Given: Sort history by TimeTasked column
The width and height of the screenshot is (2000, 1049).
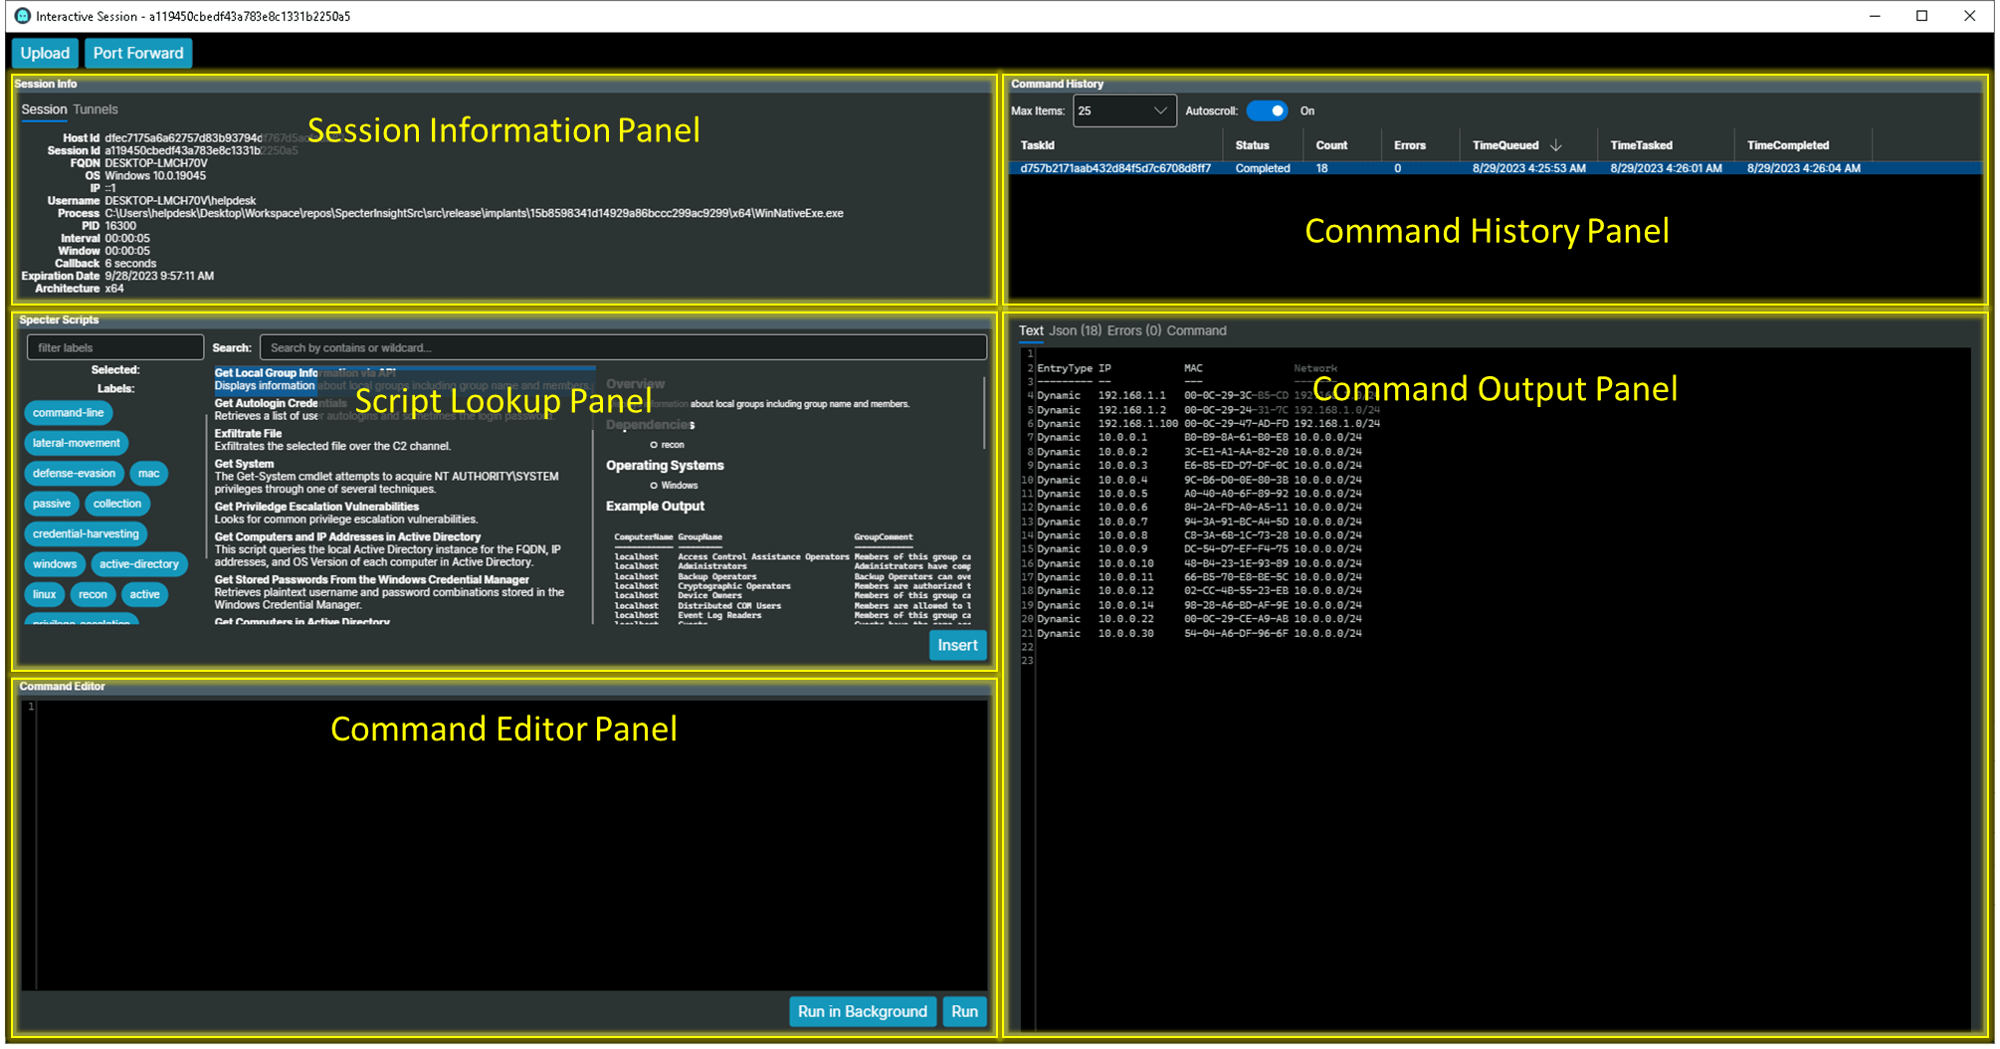Looking at the screenshot, I should (x=1641, y=146).
